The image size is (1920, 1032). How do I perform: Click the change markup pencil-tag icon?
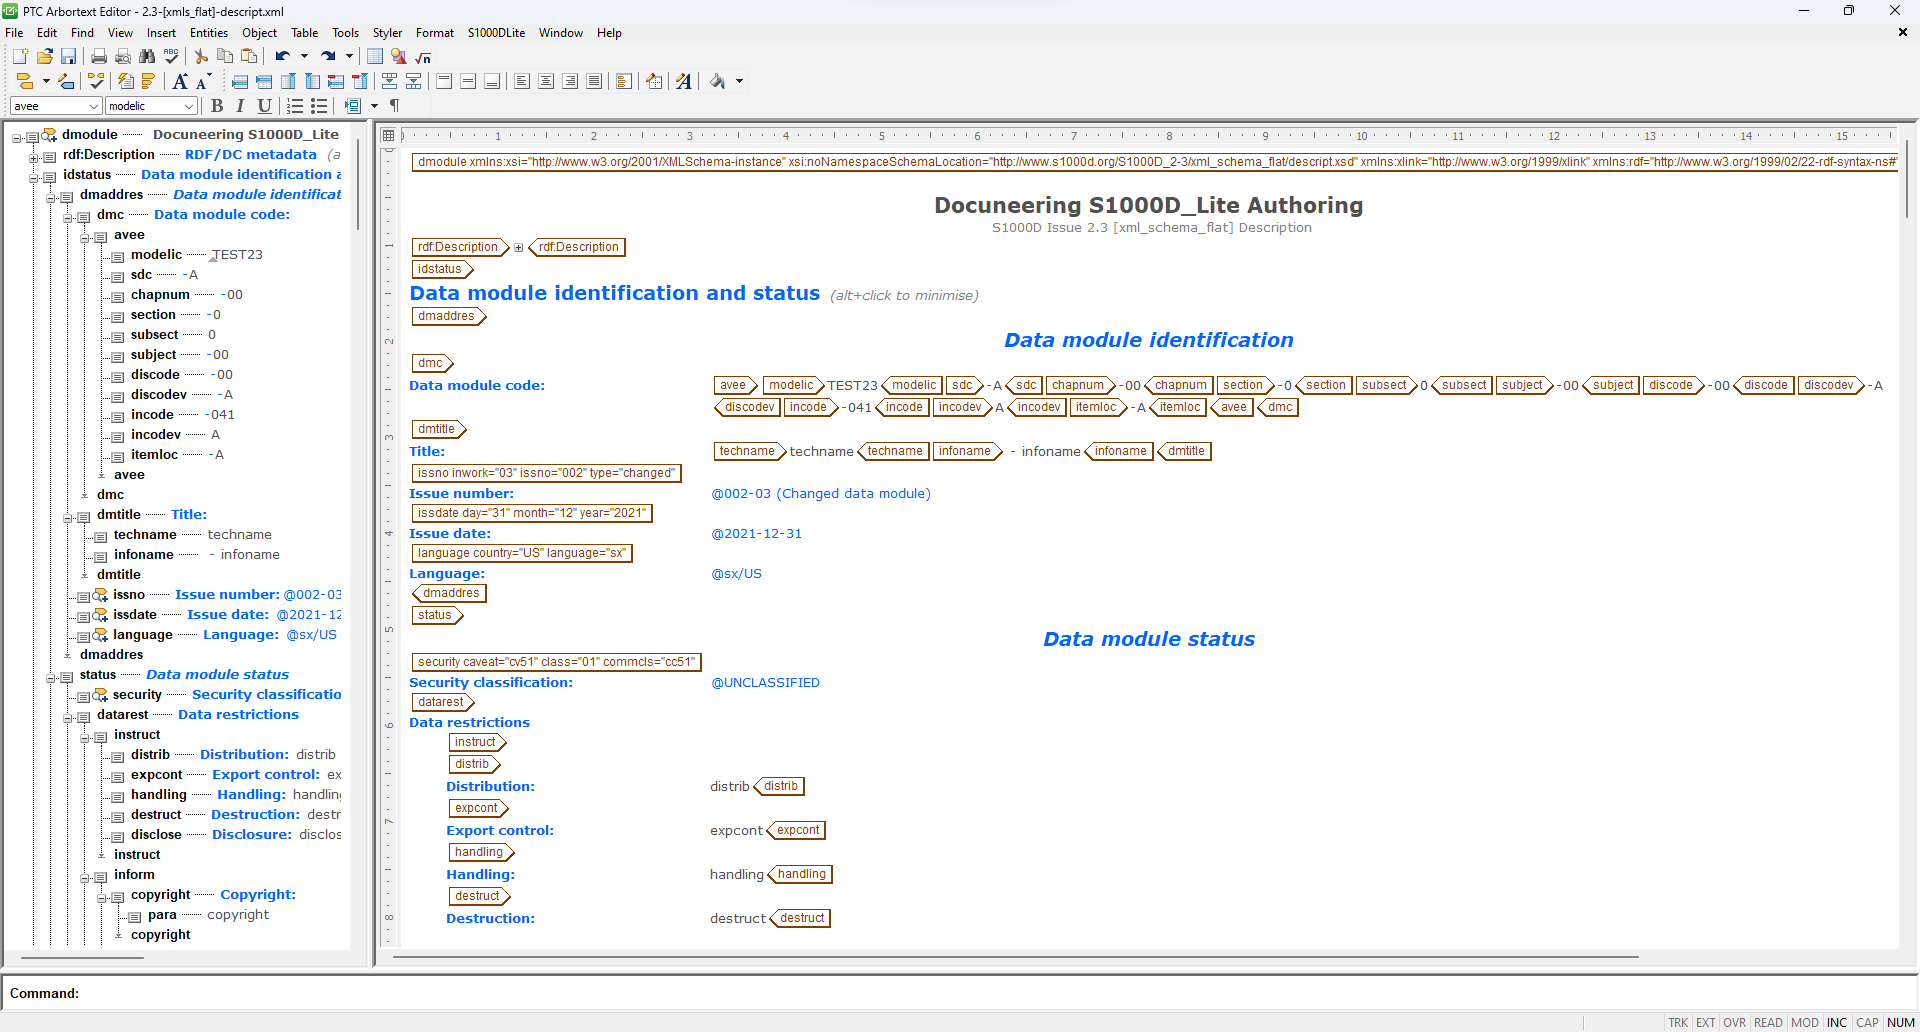click(x=66, y=81)
